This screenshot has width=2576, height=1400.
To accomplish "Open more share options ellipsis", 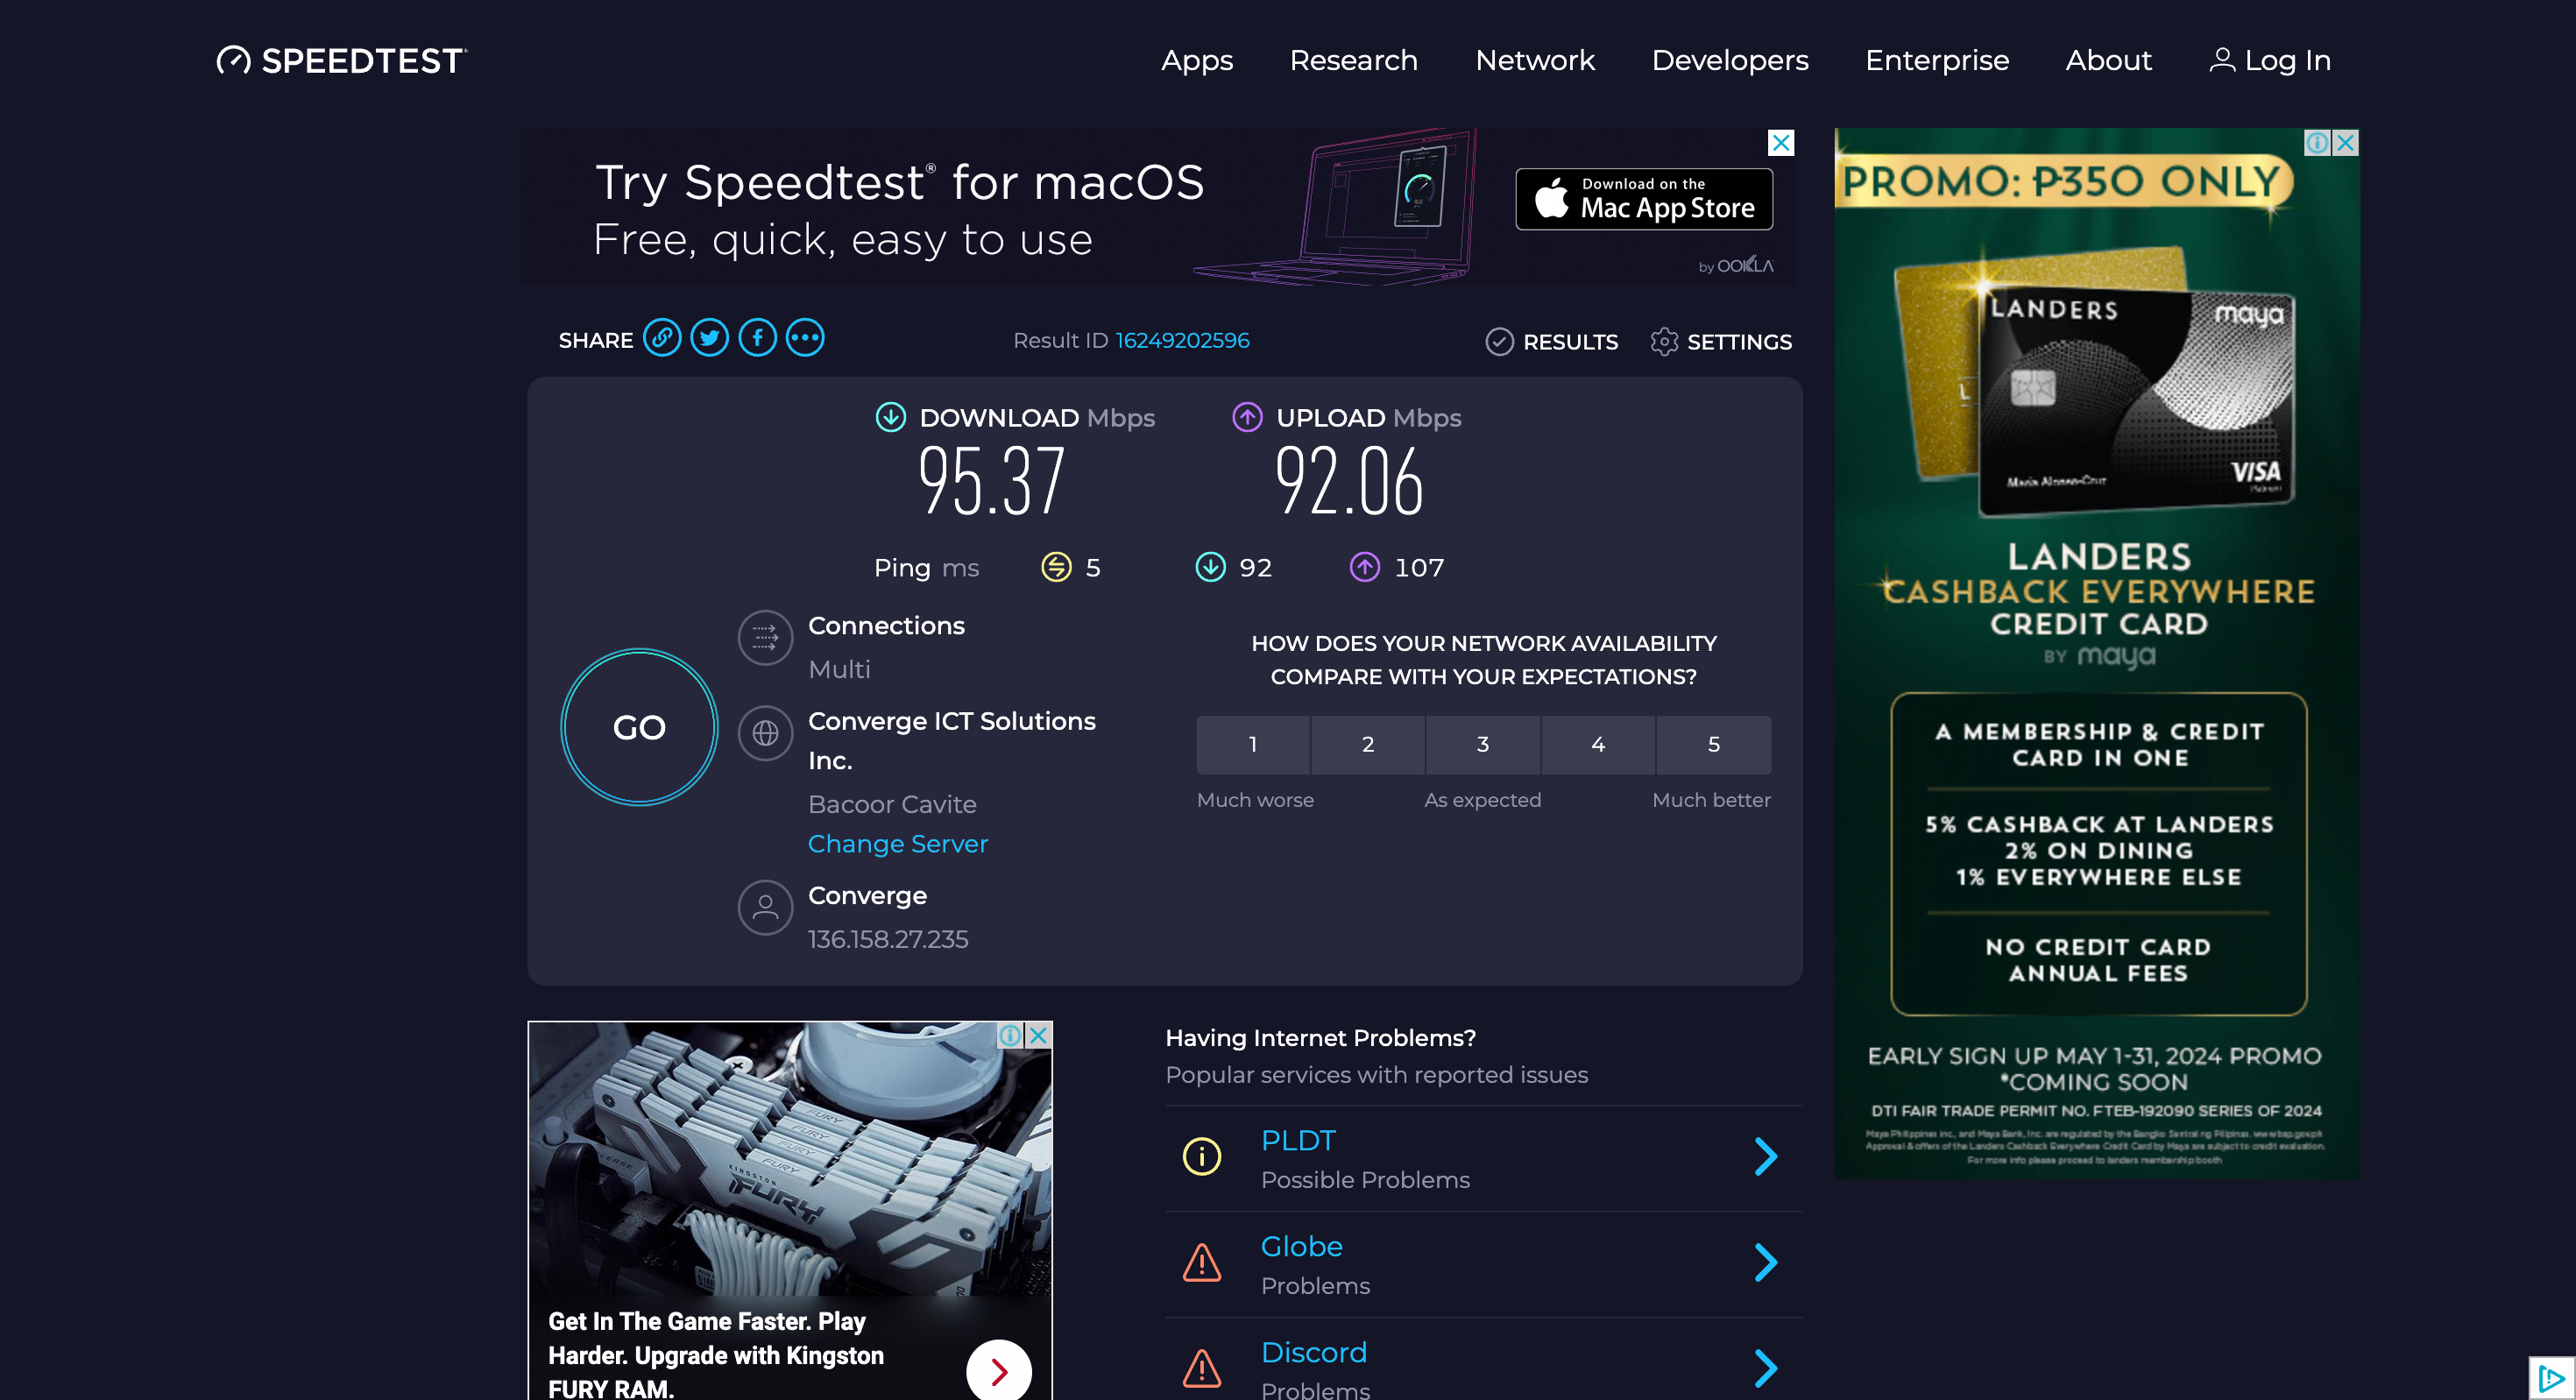I will [x=805, y=338].
